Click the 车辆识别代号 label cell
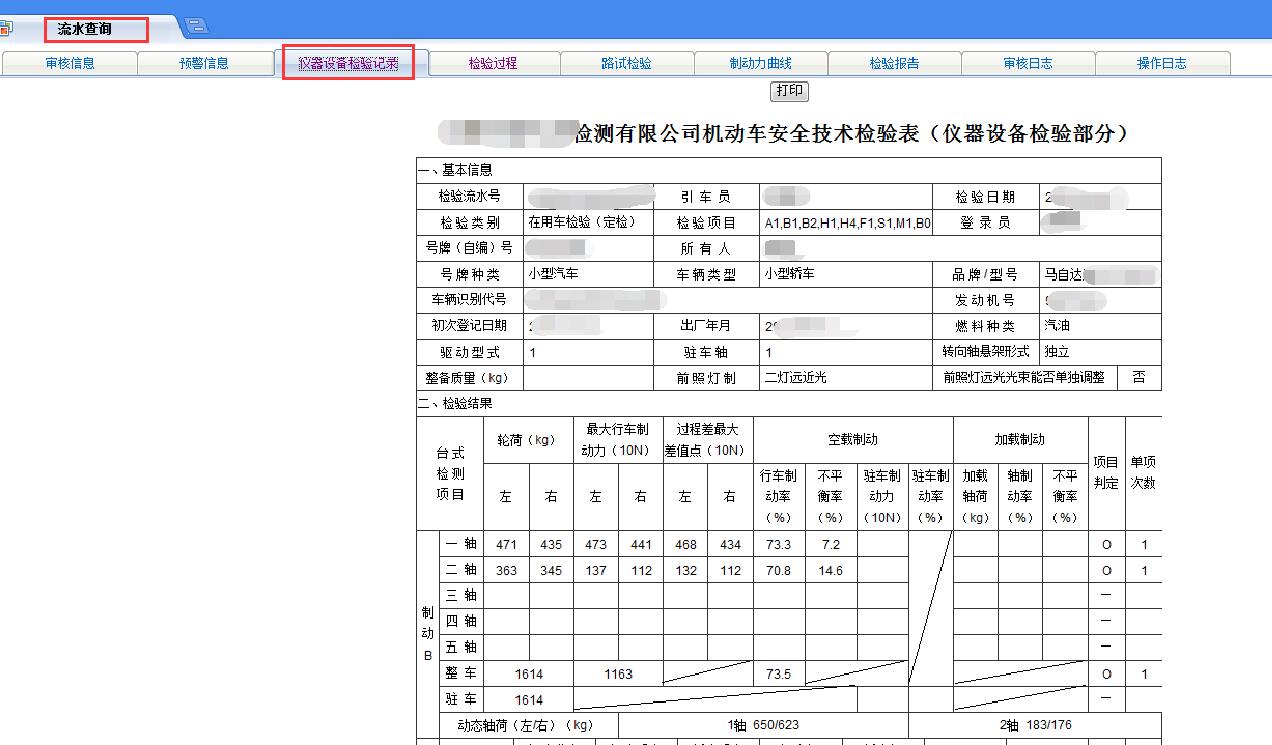The image size is (1272, 745). pos(470,300)
